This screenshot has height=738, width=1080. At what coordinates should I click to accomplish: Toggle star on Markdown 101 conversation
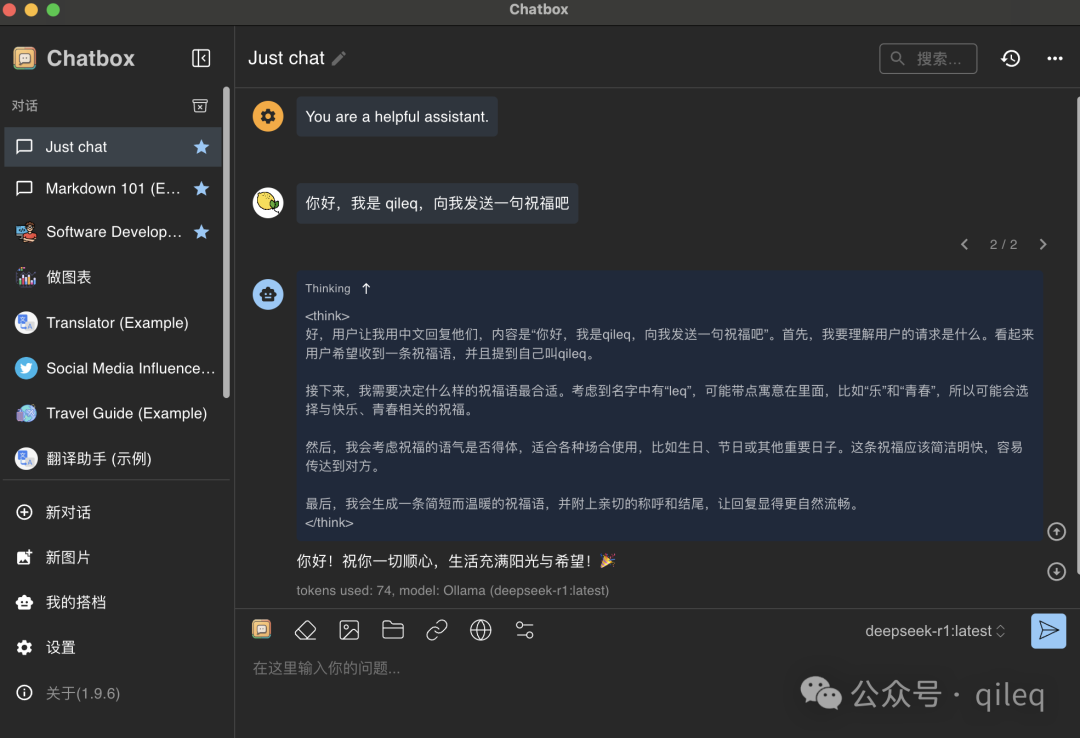[x=201, y=189]
